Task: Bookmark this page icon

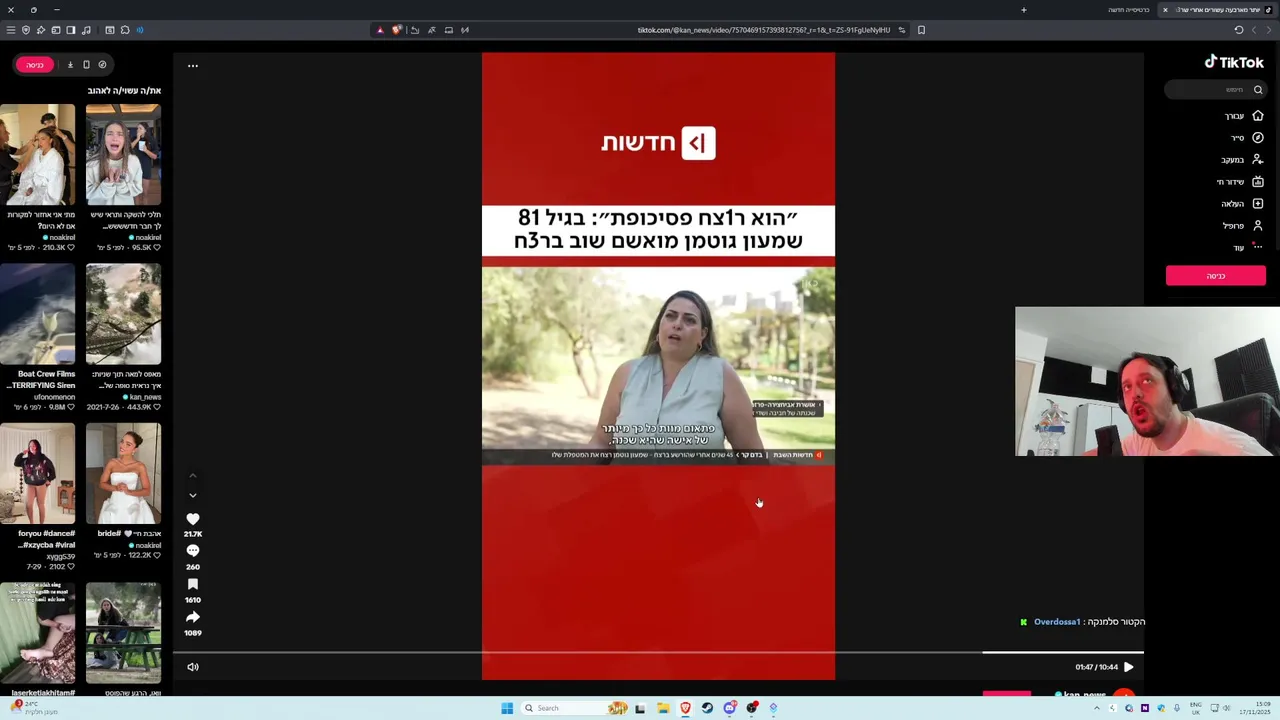Action: coord(921,30)
